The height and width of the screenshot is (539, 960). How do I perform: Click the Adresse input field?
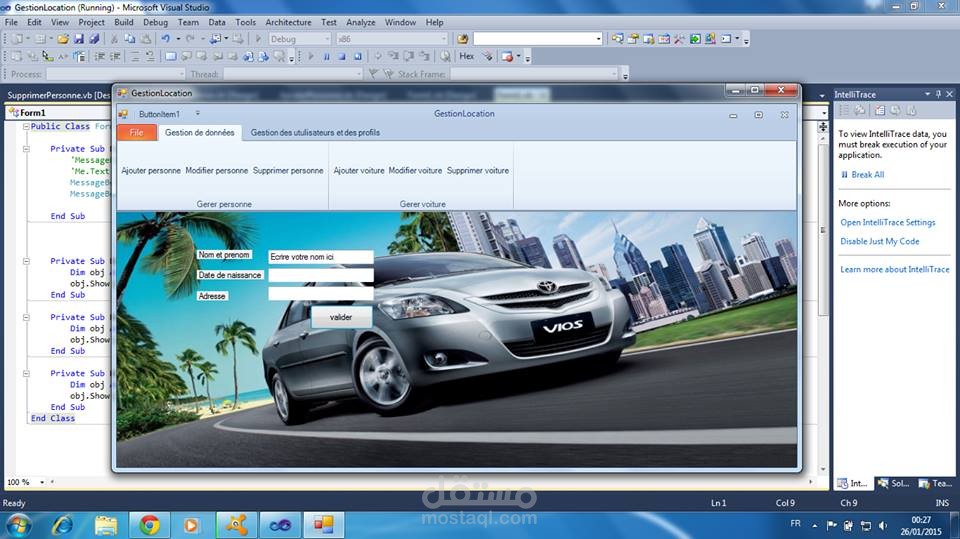321,294
